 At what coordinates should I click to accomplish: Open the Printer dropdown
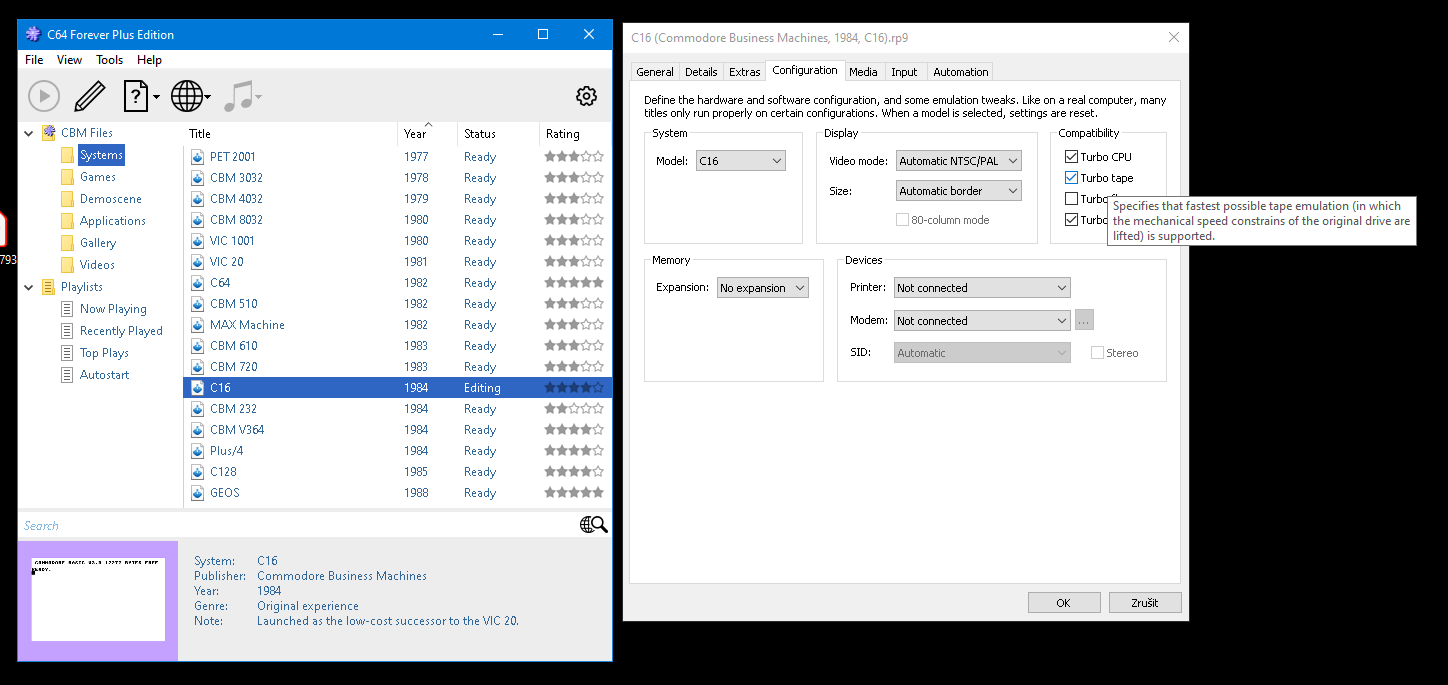[x=982, y=288]
